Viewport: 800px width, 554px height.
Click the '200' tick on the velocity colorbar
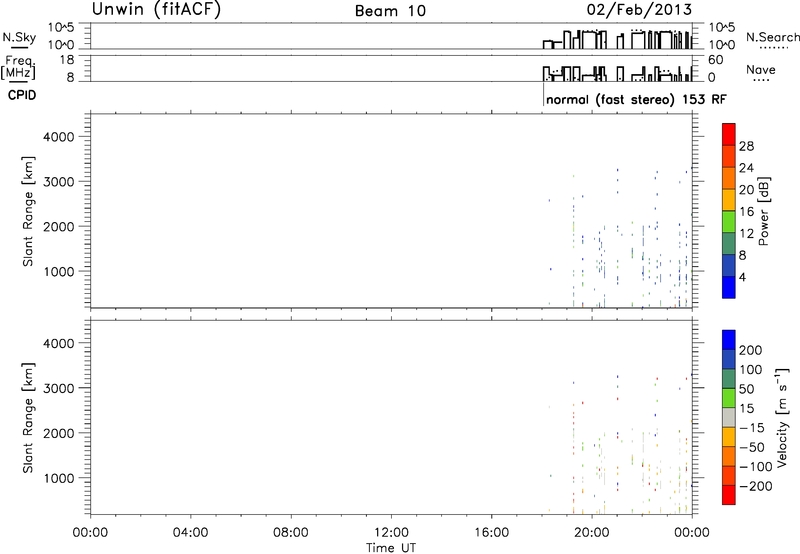coord(751,350)
